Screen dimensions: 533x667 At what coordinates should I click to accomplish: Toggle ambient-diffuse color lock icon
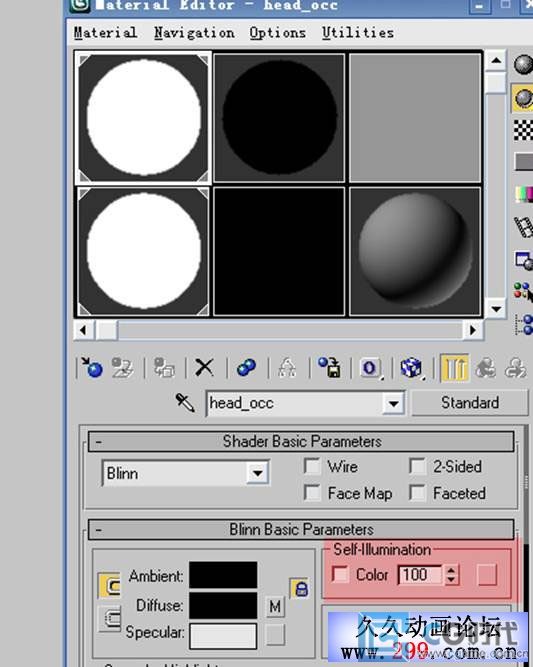point(300,589)
